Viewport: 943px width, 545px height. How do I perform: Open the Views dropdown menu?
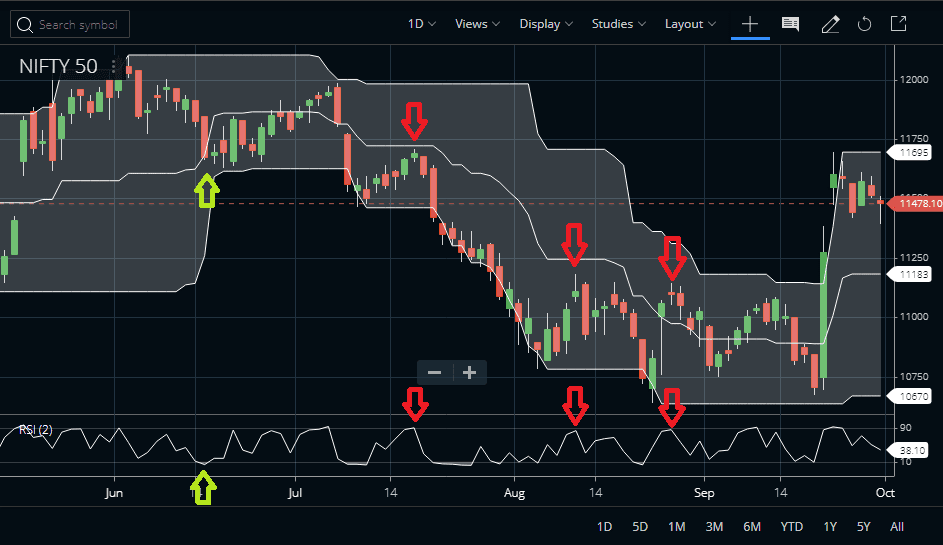pos(478,24)
